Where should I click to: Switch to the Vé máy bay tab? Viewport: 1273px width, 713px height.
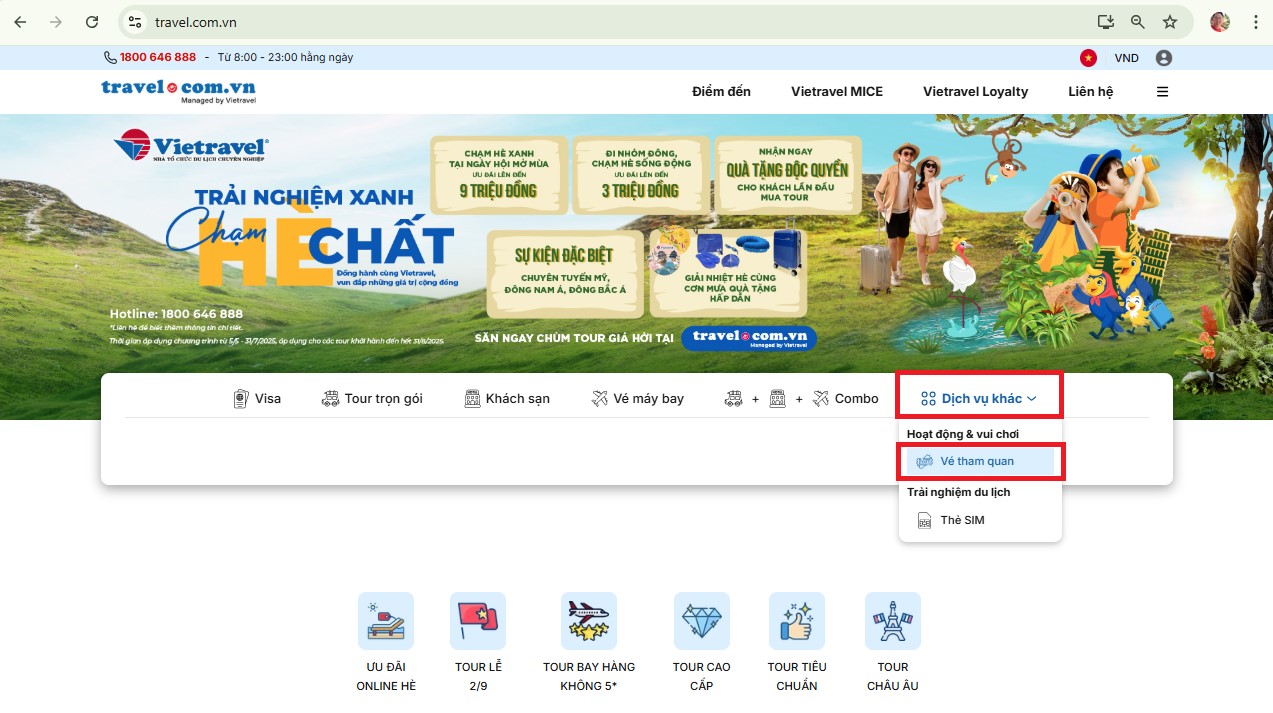(x=637, y=399)
